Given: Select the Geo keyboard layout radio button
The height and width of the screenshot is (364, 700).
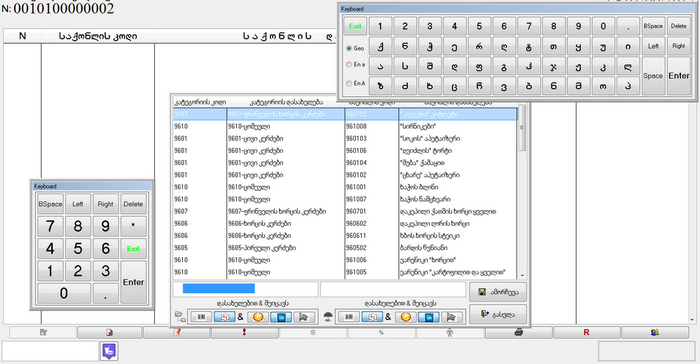Looking at the screenshot, I should click(349, 48).
